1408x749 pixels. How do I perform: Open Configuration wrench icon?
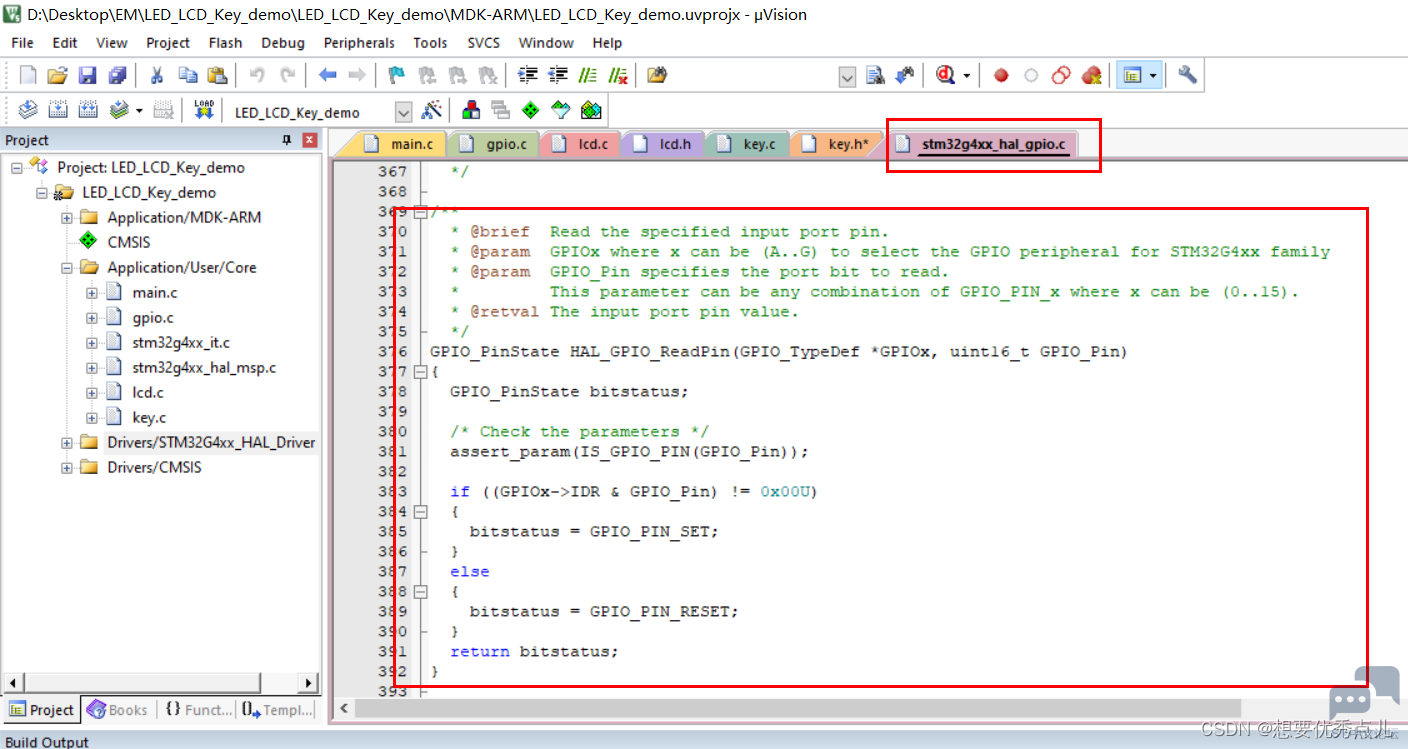tap(1187, 75)
